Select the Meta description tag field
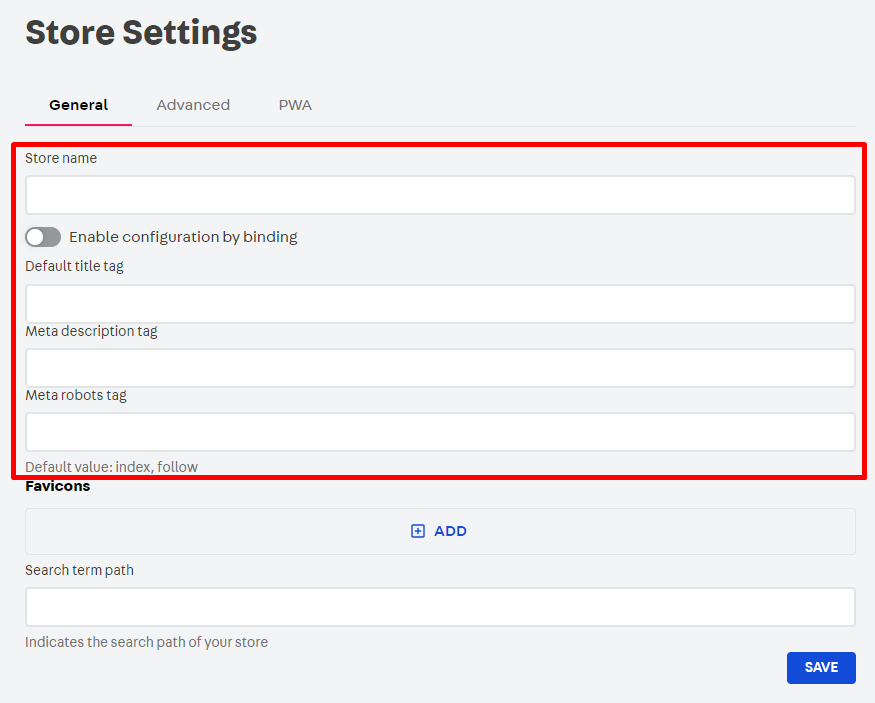875x703 pixels. 440,368
